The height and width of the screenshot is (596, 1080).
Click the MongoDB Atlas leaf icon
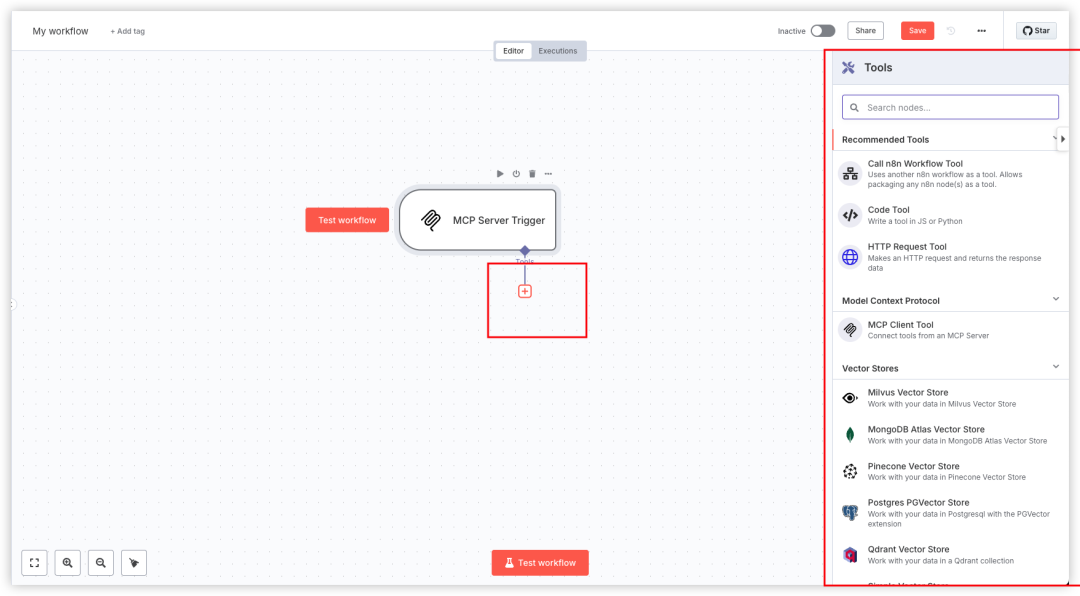coord(851,435)
